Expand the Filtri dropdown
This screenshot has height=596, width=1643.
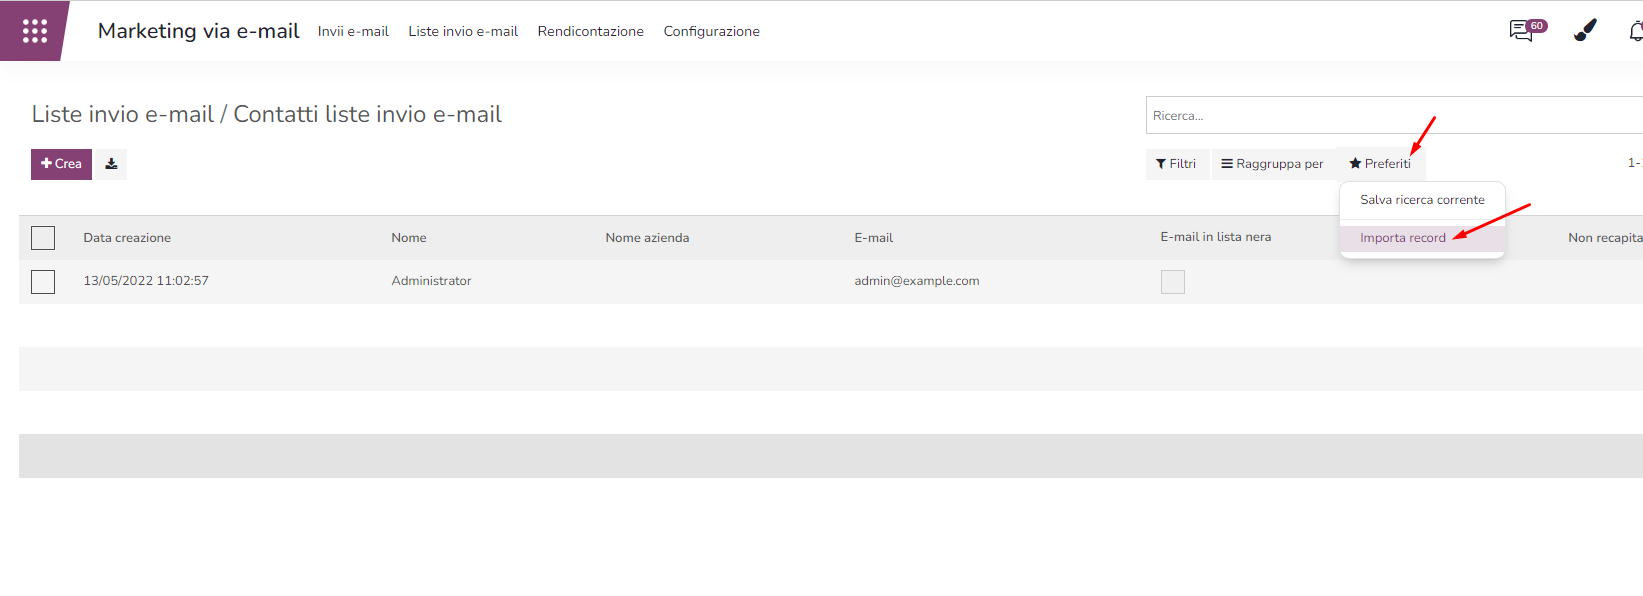pyautogui.click(x=1176, y=164)
